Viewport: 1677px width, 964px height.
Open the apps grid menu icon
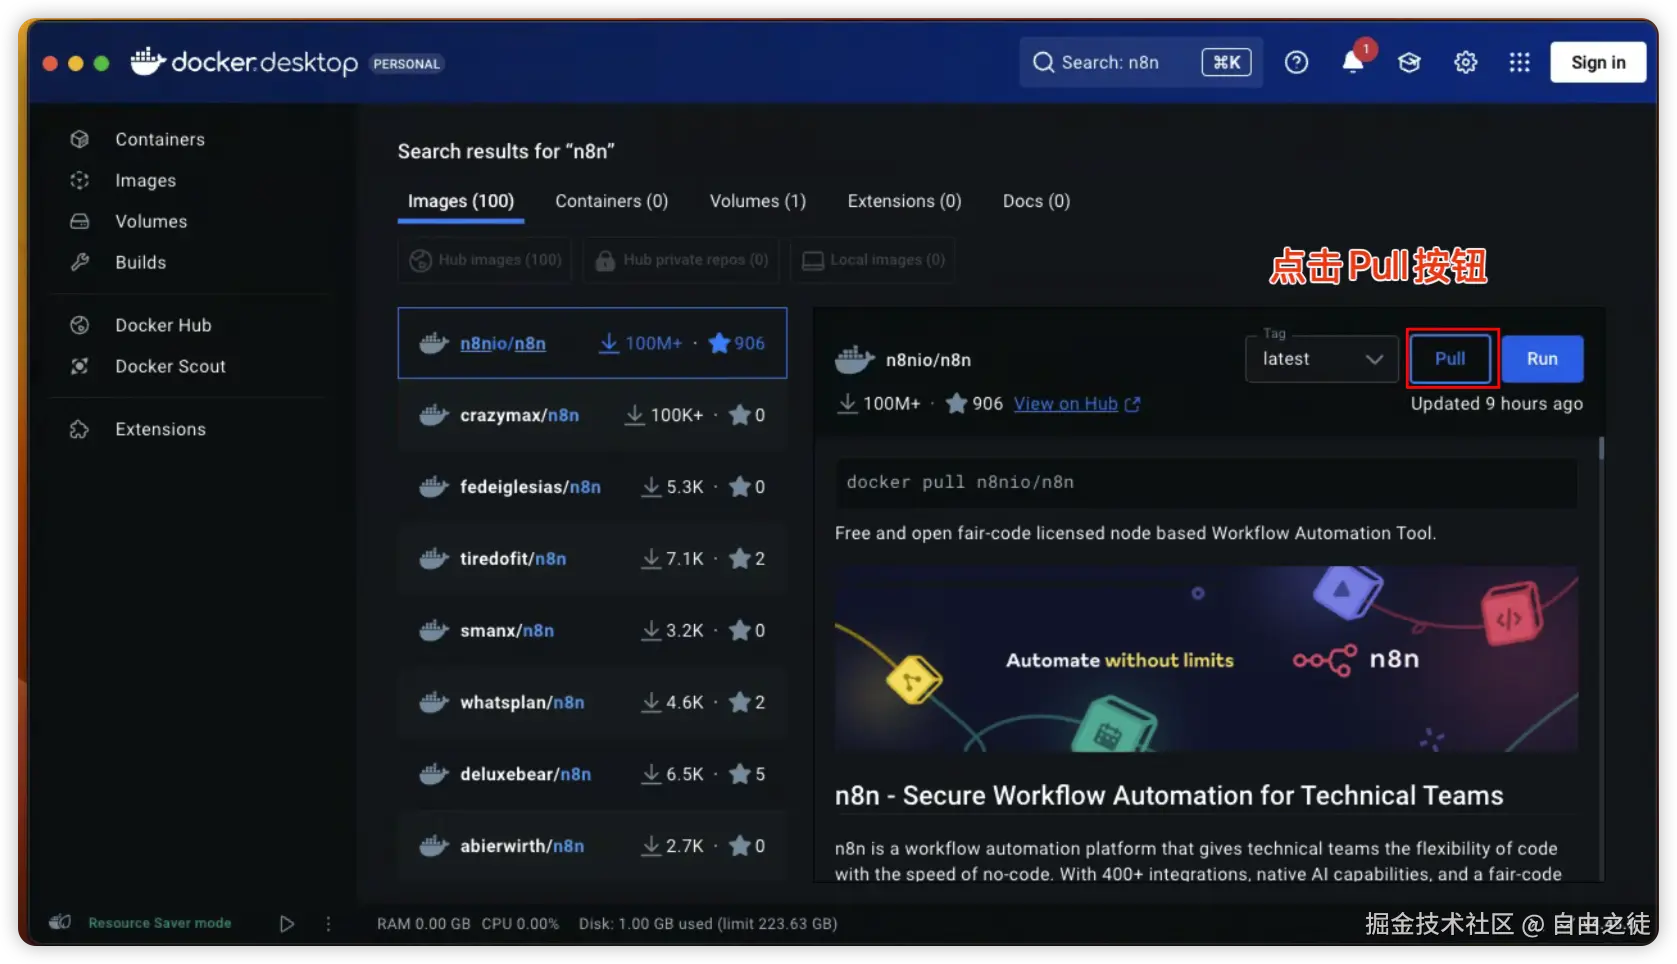click(x=1519, y=62)
